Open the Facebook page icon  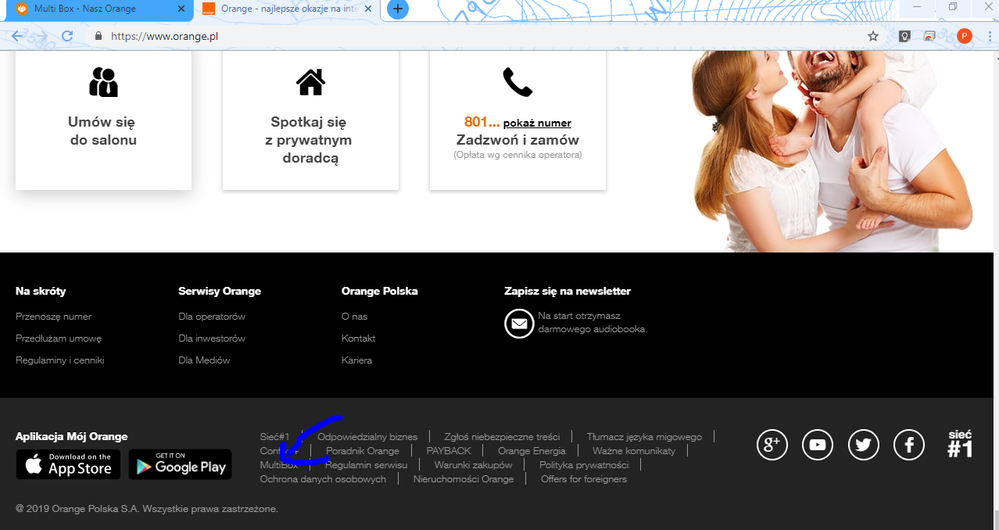tap(909, 445)
